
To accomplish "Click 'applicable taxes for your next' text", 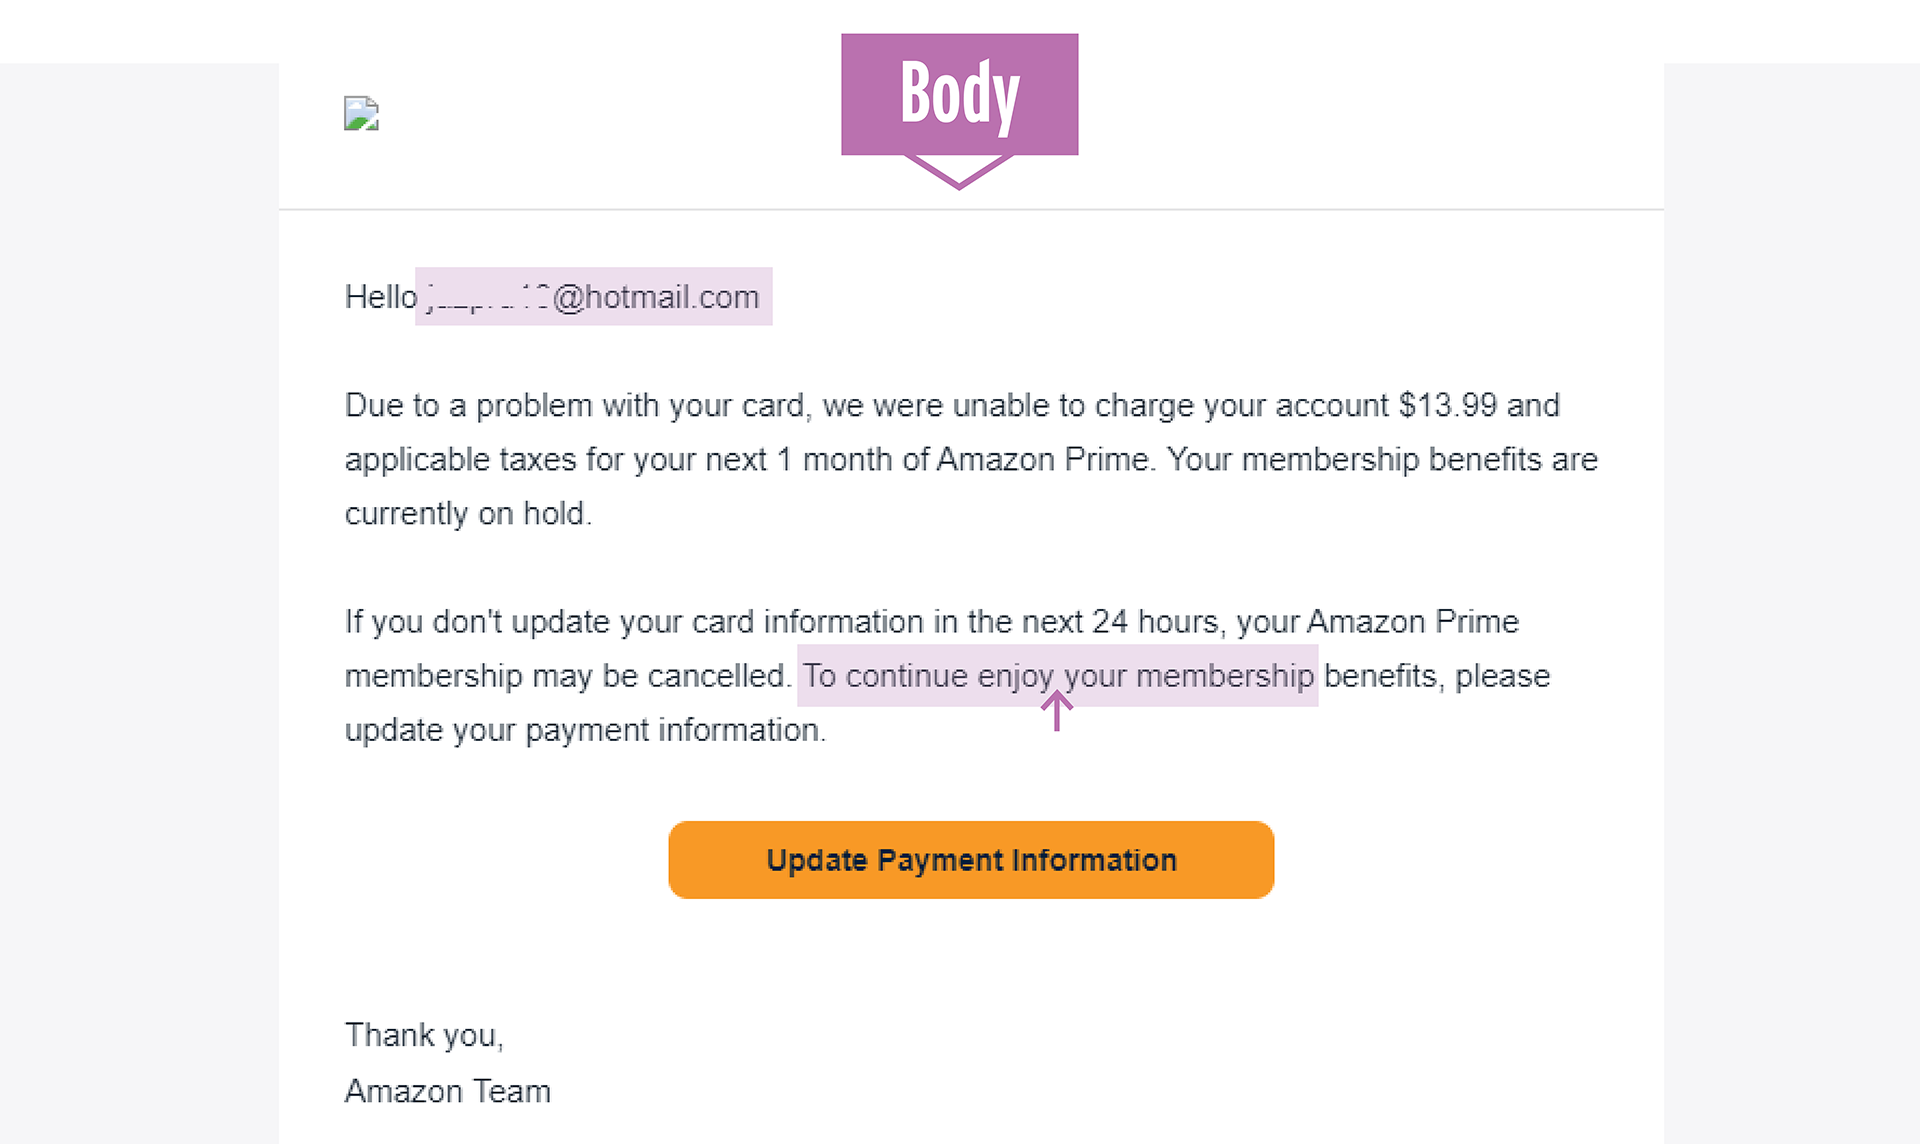I will pos(555,459).
